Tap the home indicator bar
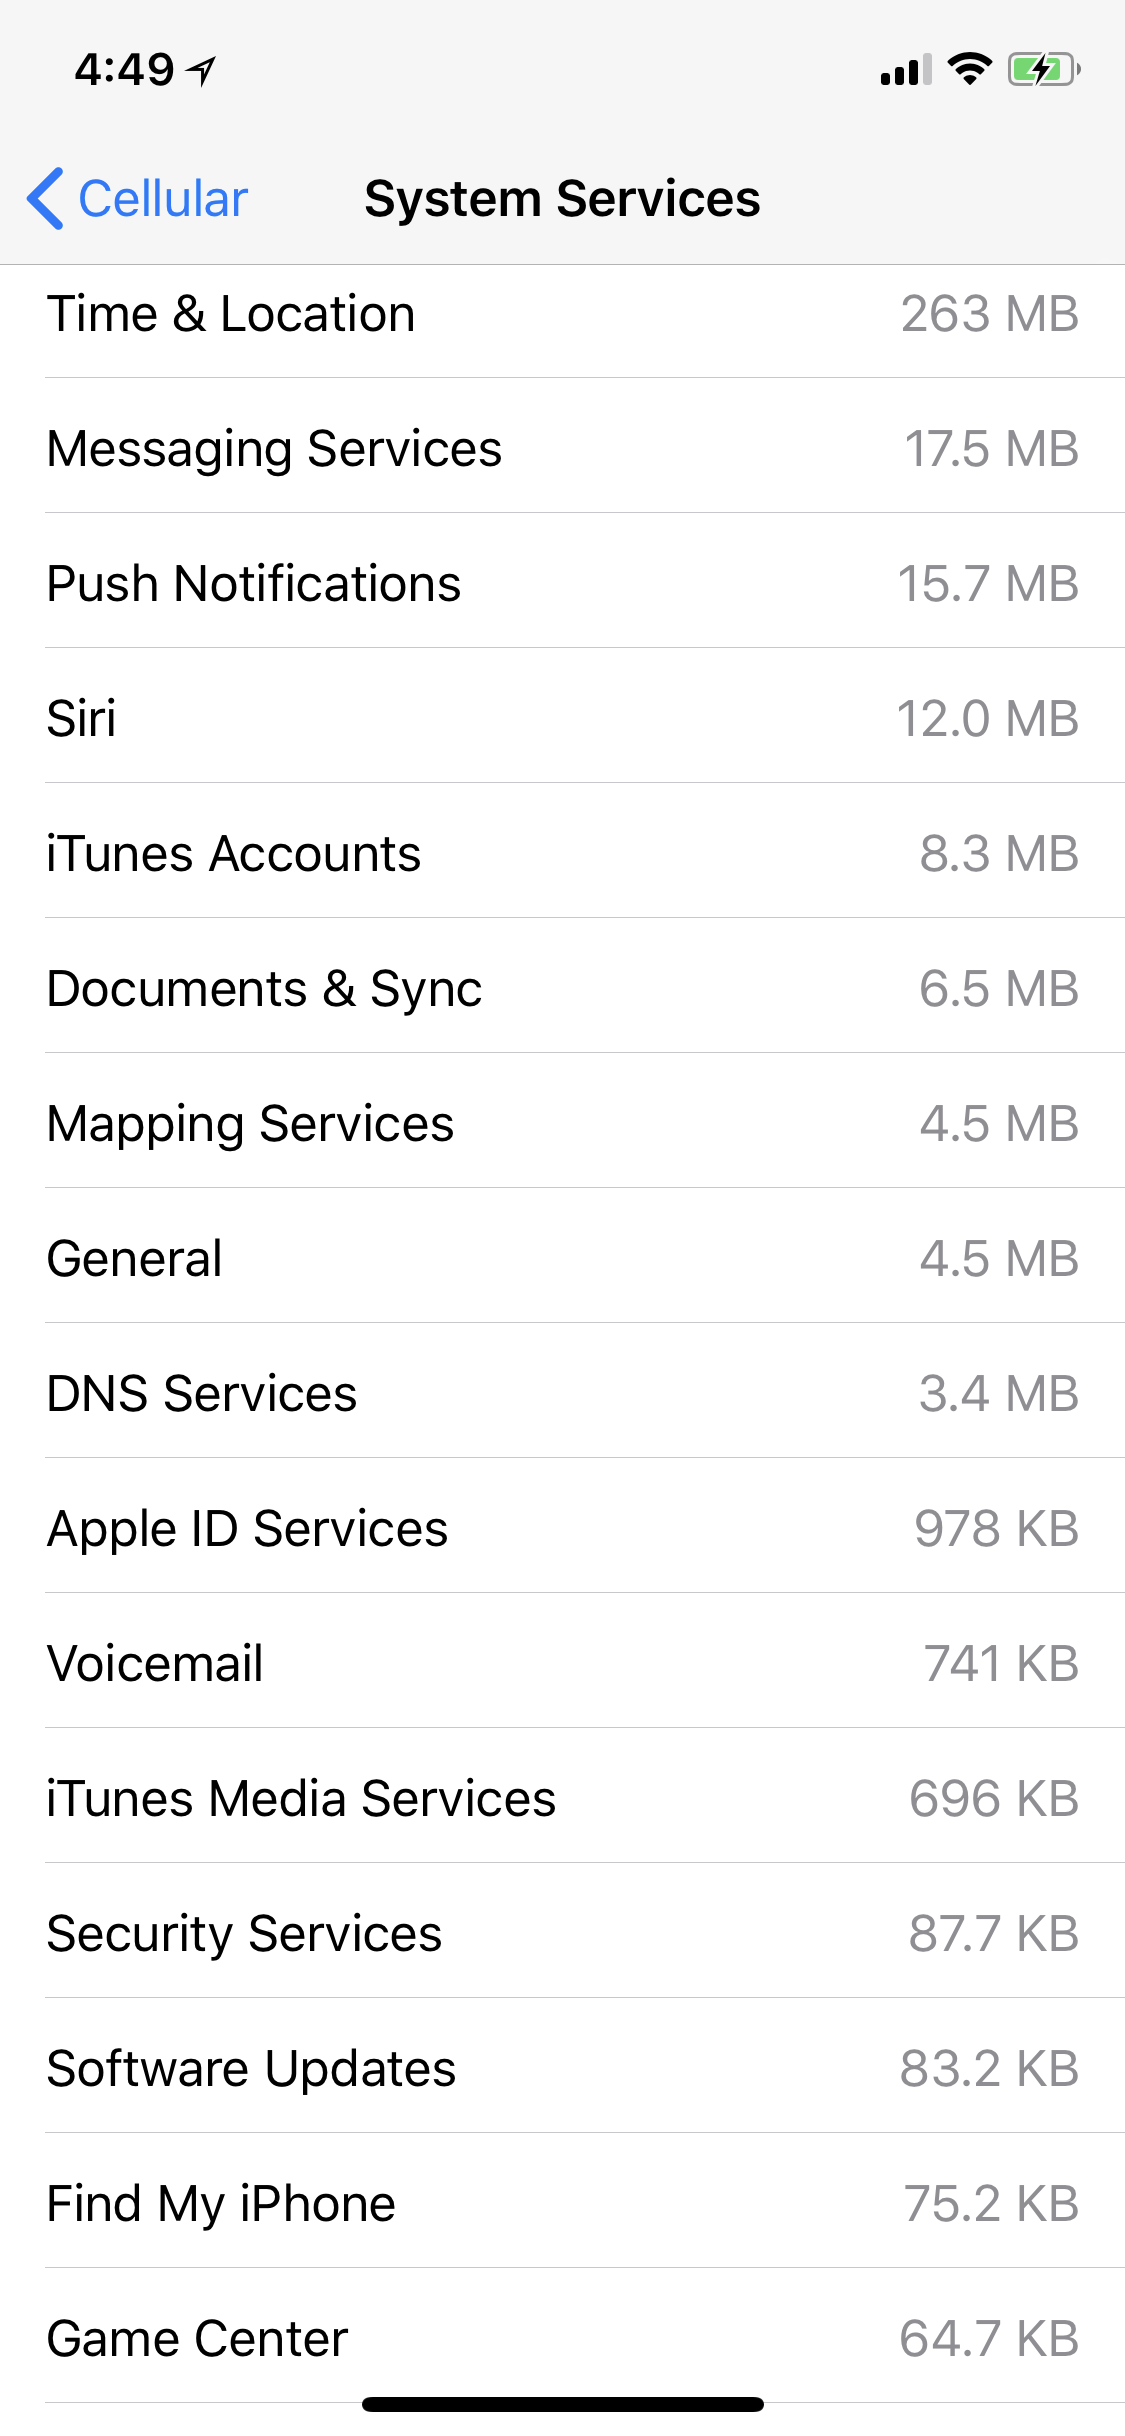The image size is (1125, 2436). pos(562,2404)
